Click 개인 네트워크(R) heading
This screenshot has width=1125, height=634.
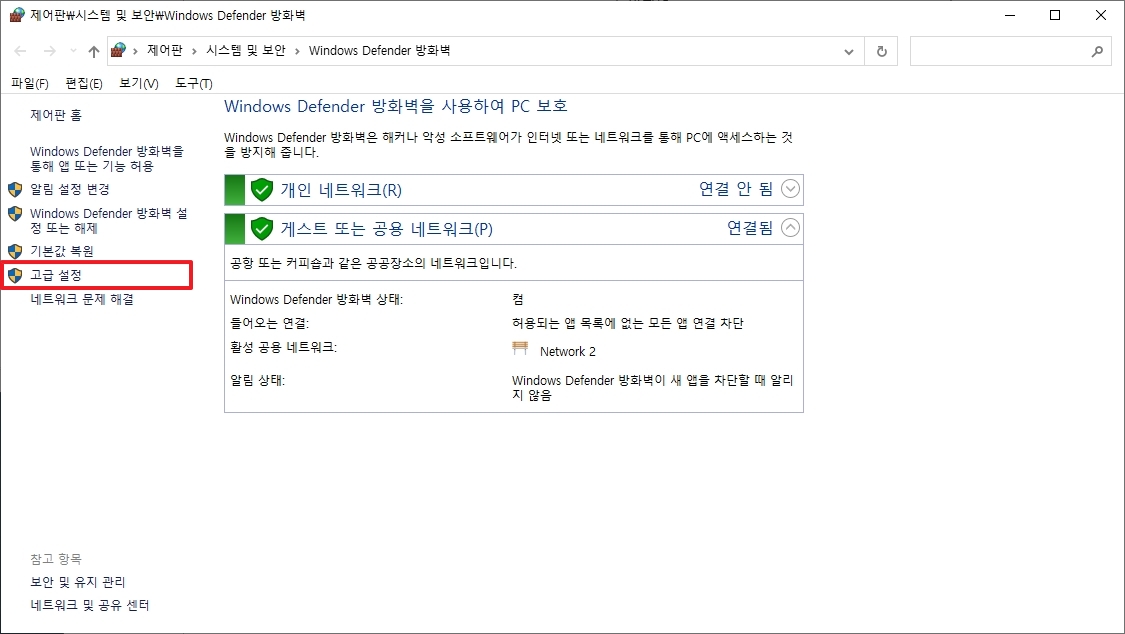[341, 190]
